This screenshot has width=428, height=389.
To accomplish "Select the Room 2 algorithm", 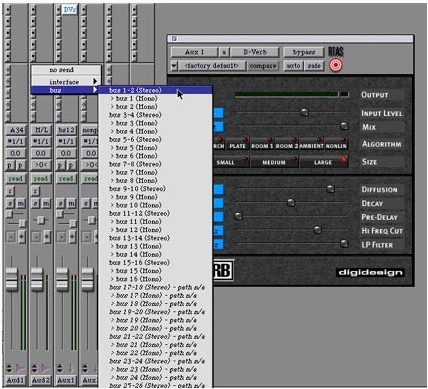I will tap(287, 144).
